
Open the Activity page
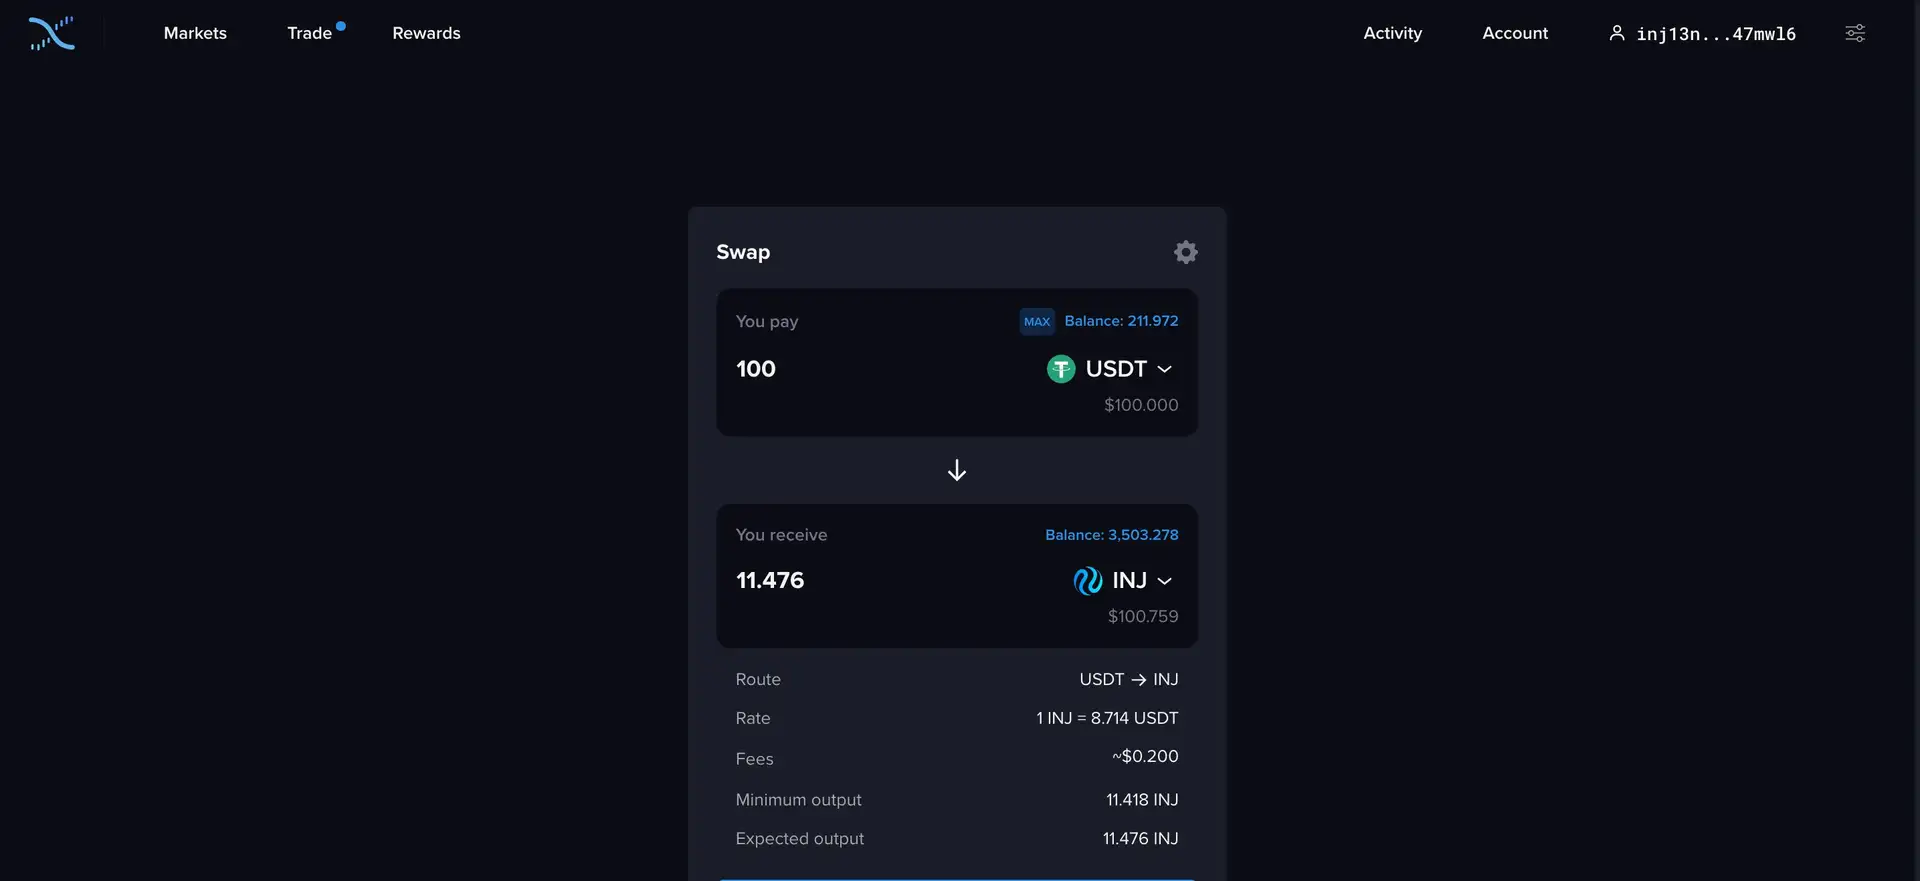click(1392, 33)
